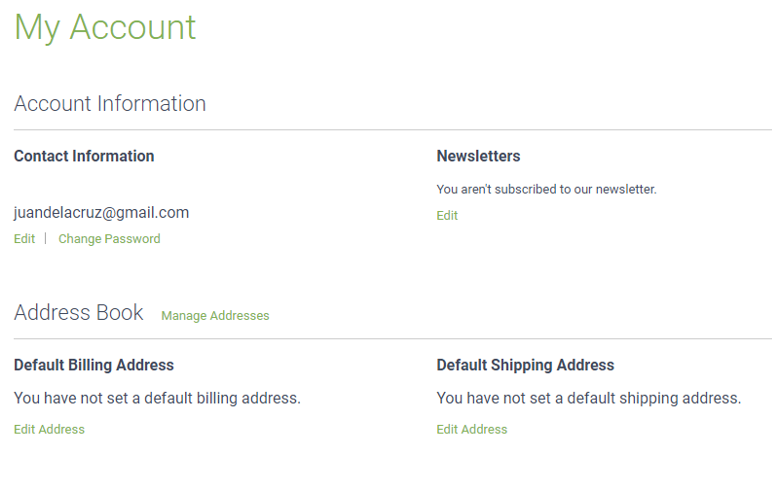Edit the newsletter subscription settings
Screen dimensions: 772x483
(447, 216)
